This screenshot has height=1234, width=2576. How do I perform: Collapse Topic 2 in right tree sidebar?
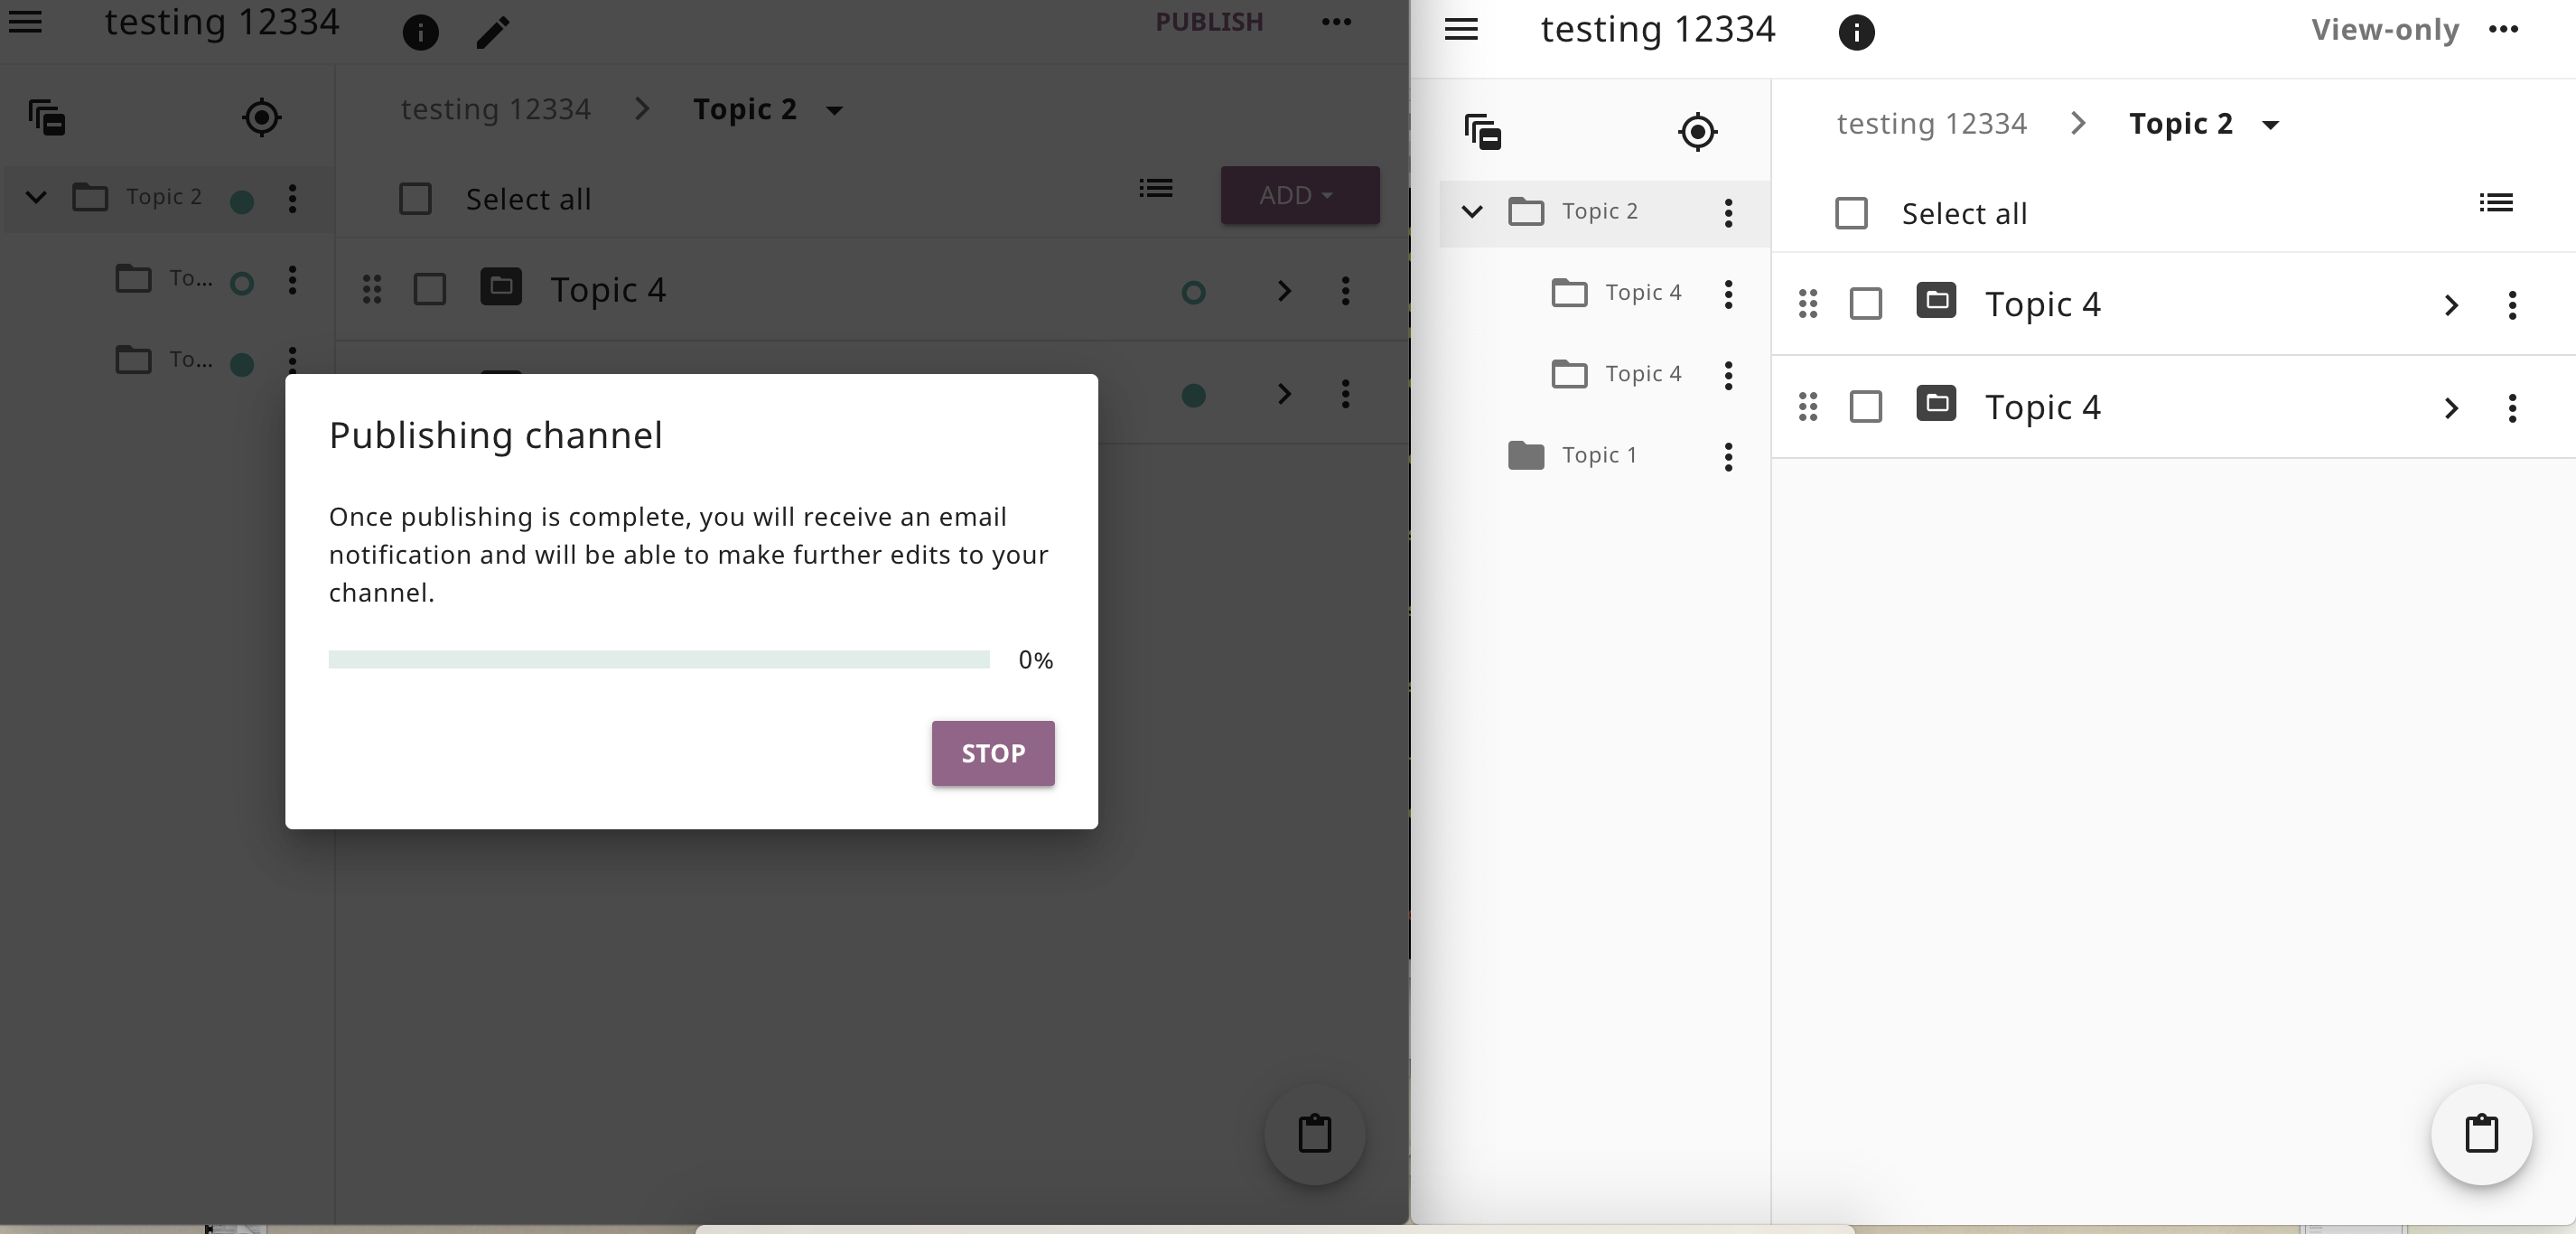[x=1471, y=212]
